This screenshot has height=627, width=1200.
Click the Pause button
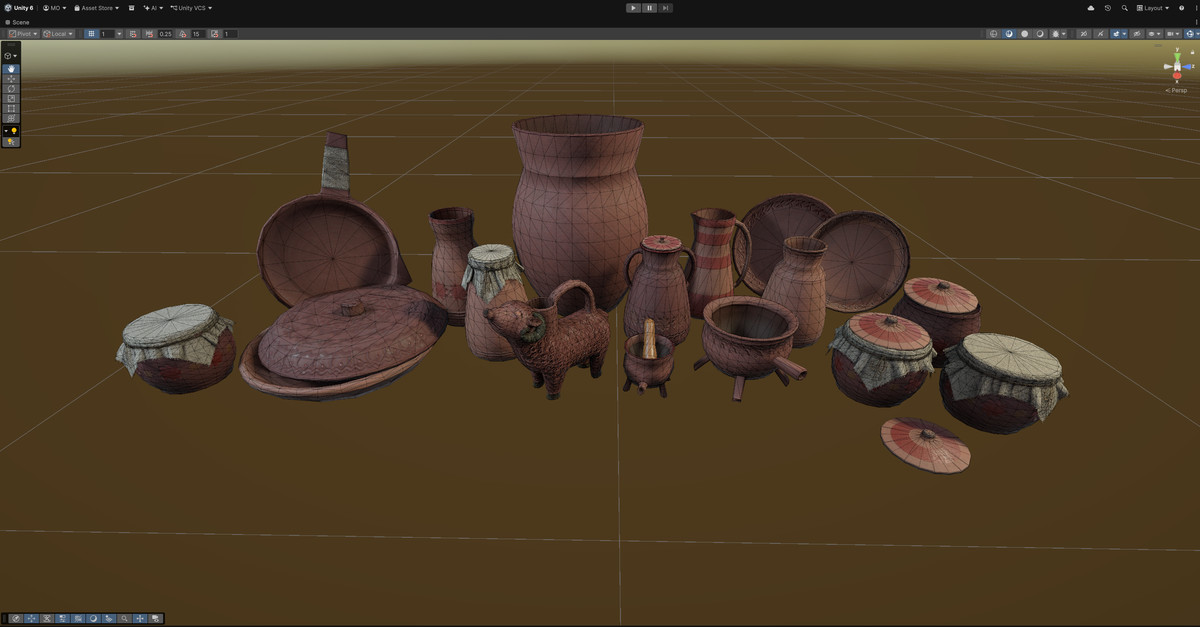(649, 8)
